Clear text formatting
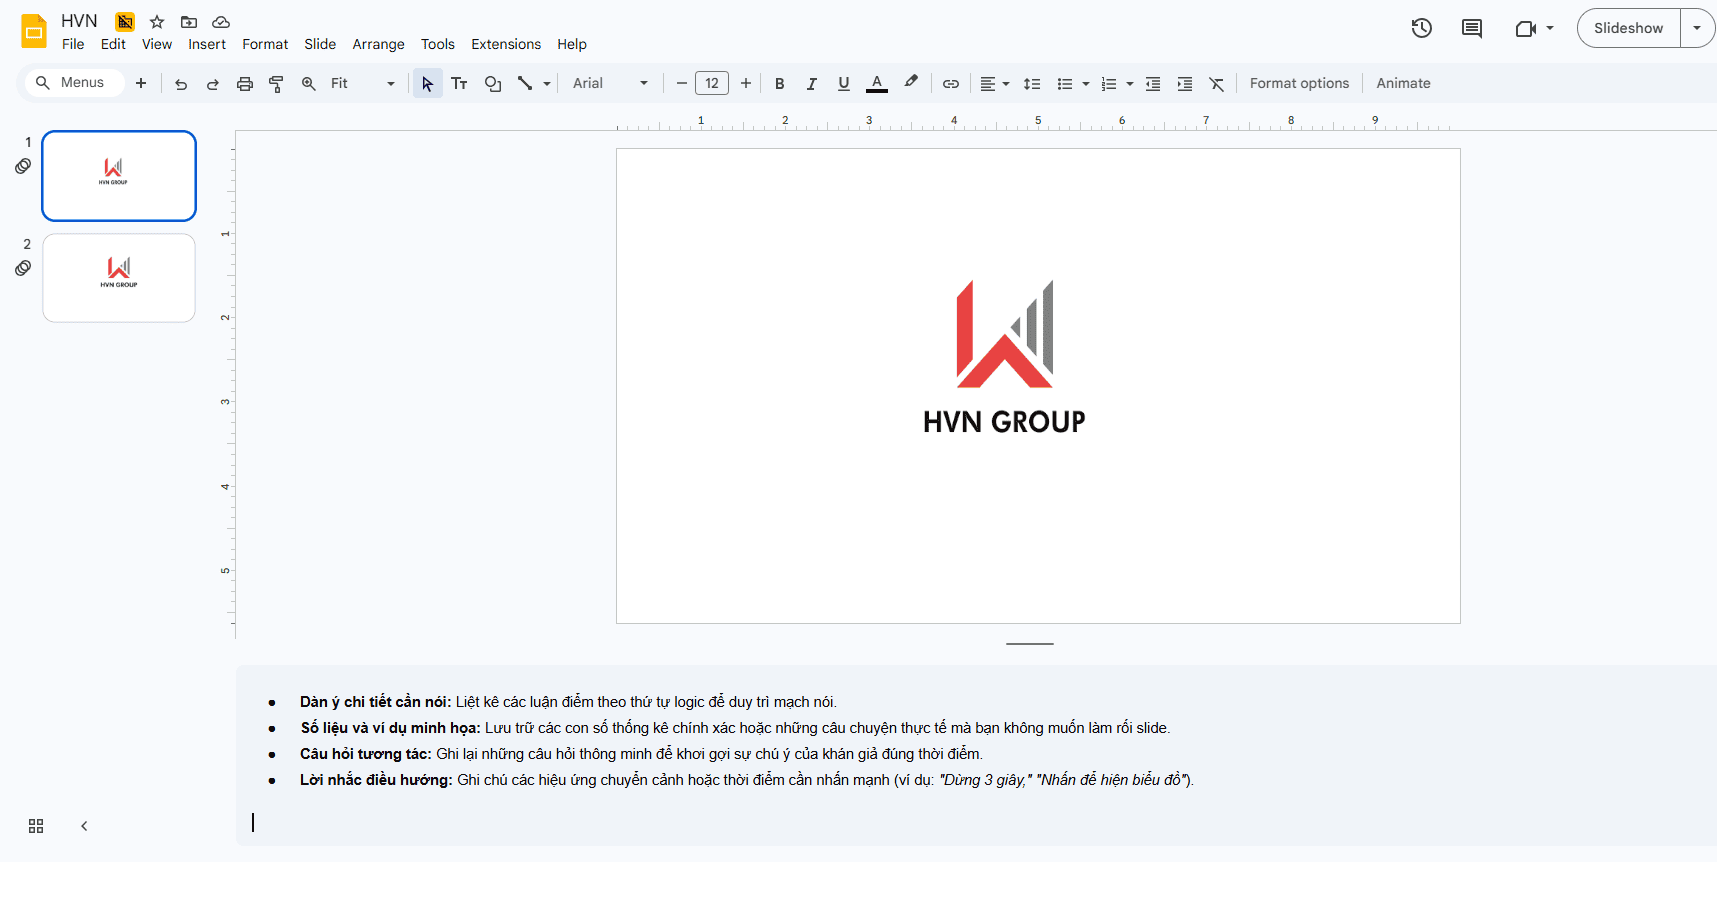 (x=1217, y=84)
